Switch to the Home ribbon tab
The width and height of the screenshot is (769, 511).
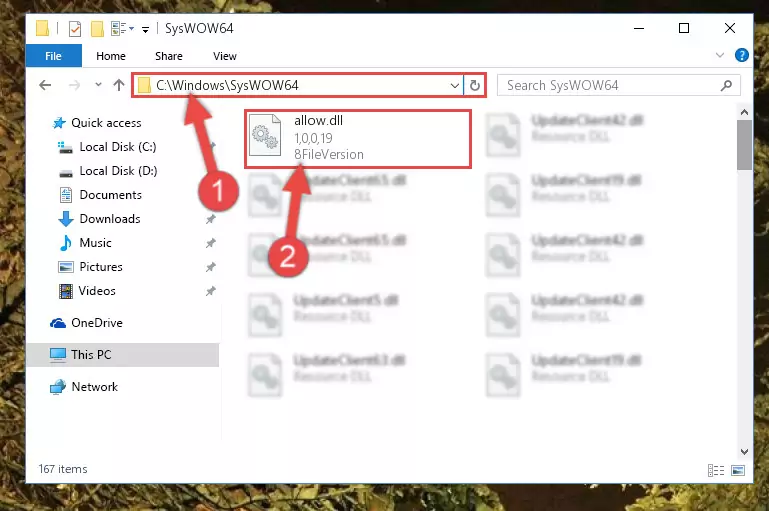click(111, 56)
